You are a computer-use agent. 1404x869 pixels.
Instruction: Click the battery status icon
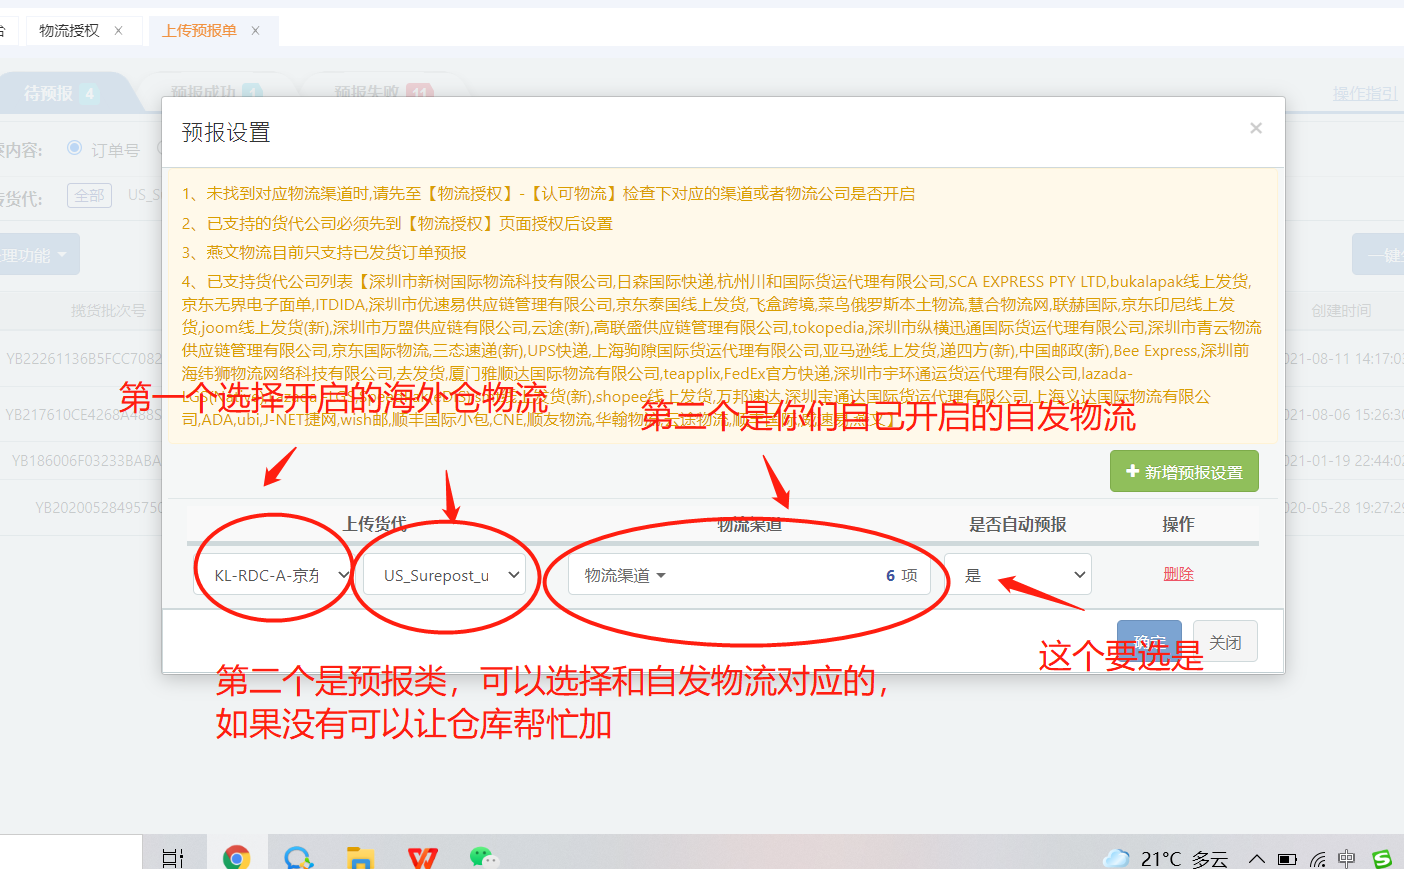[x=1287, y=859]
